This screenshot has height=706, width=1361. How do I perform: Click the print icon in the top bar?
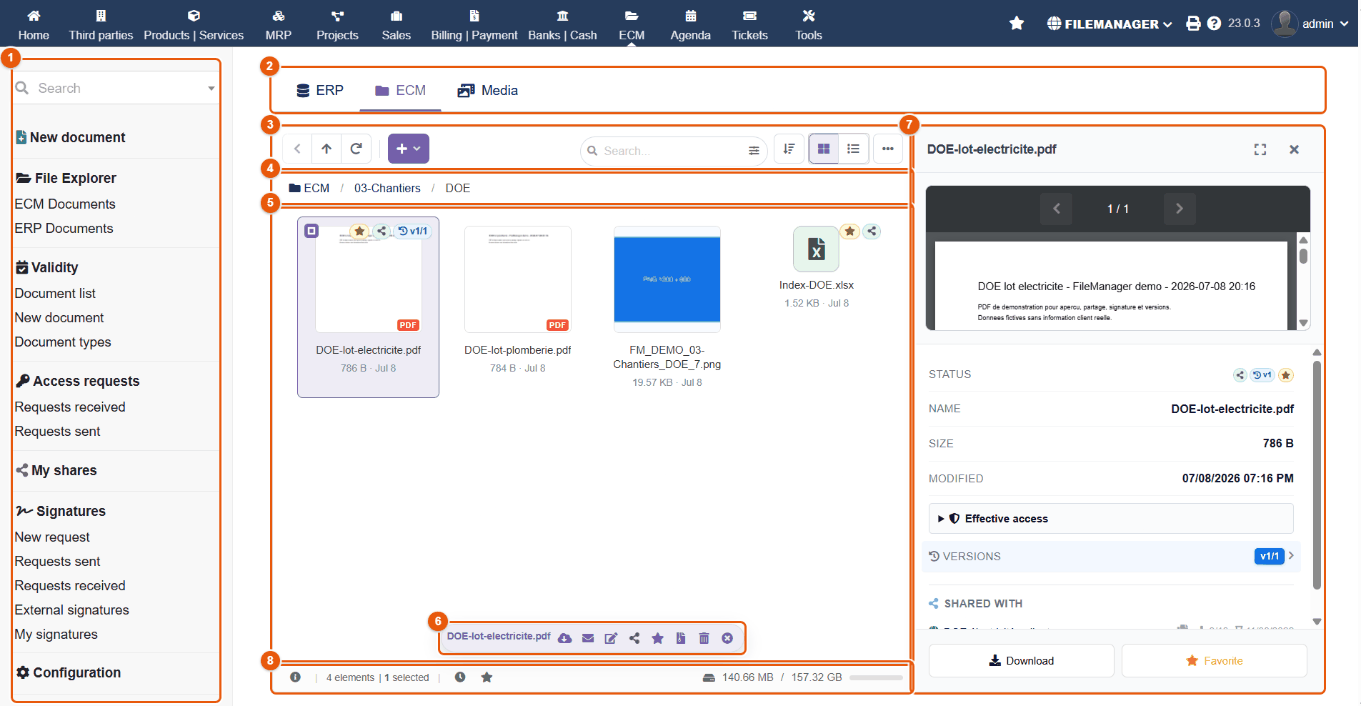pos(1193,23)
